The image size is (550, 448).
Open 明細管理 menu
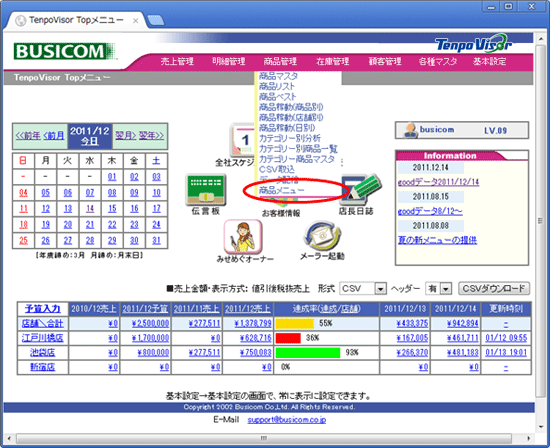tap(229, 61)
